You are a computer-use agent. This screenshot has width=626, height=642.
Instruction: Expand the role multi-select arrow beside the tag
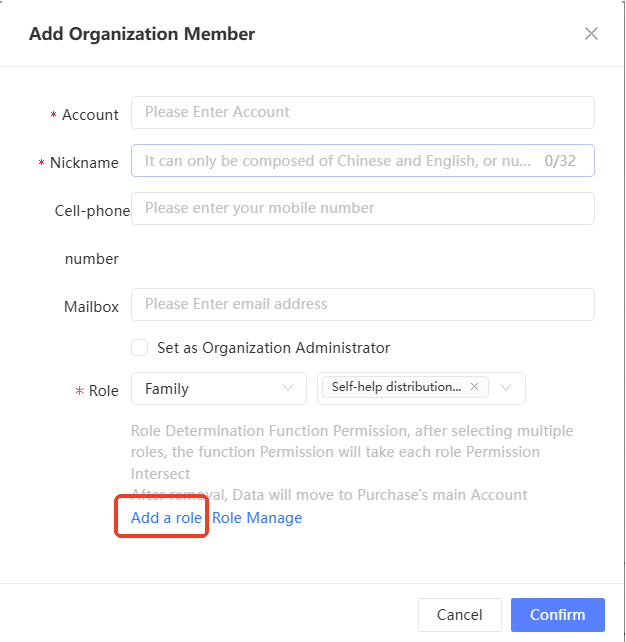(506, 388)
